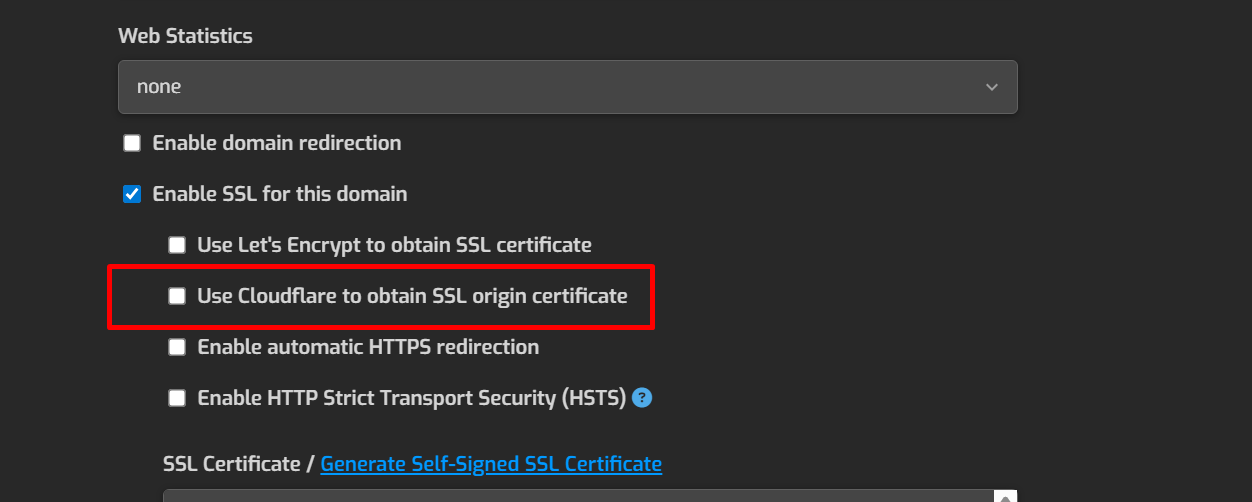The width and height of the screenshot is (1252, 502).
Task: Click the SSL Certificate box scroll-up arrow
Action: pyautogui.click(x=1007, y=496)
